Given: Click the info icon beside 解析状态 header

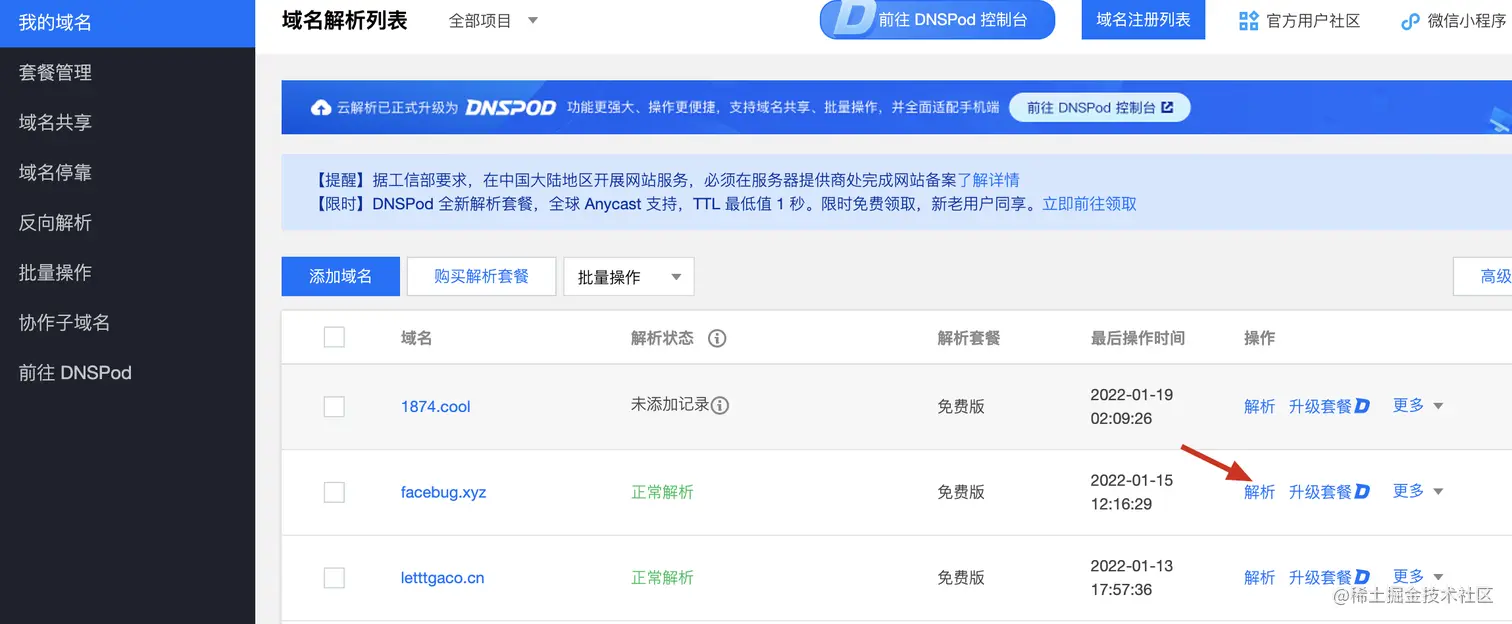Looking at the screenshot, I should [x=716, y=338].
